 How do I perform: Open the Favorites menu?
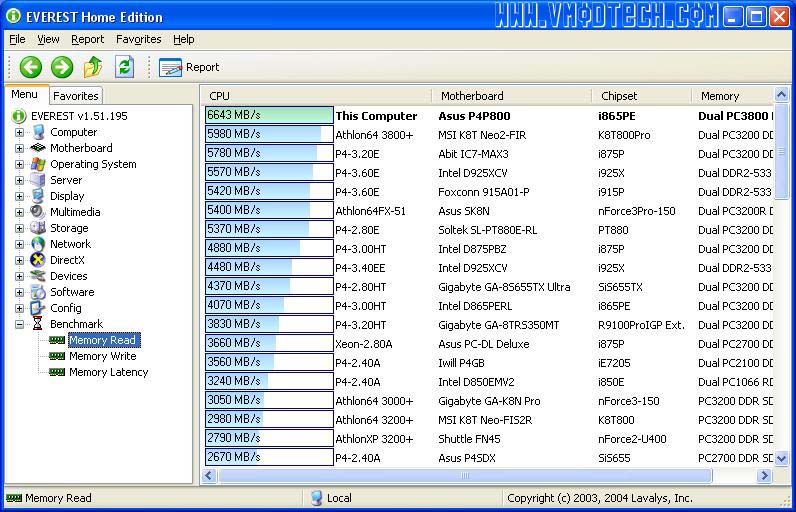(x=139, y=39)
